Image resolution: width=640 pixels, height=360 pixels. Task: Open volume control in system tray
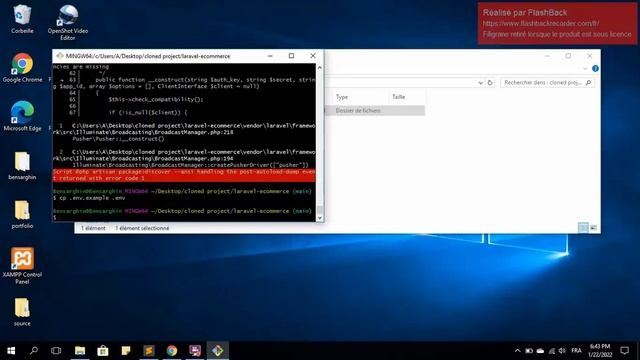click(x=562, y=351)
